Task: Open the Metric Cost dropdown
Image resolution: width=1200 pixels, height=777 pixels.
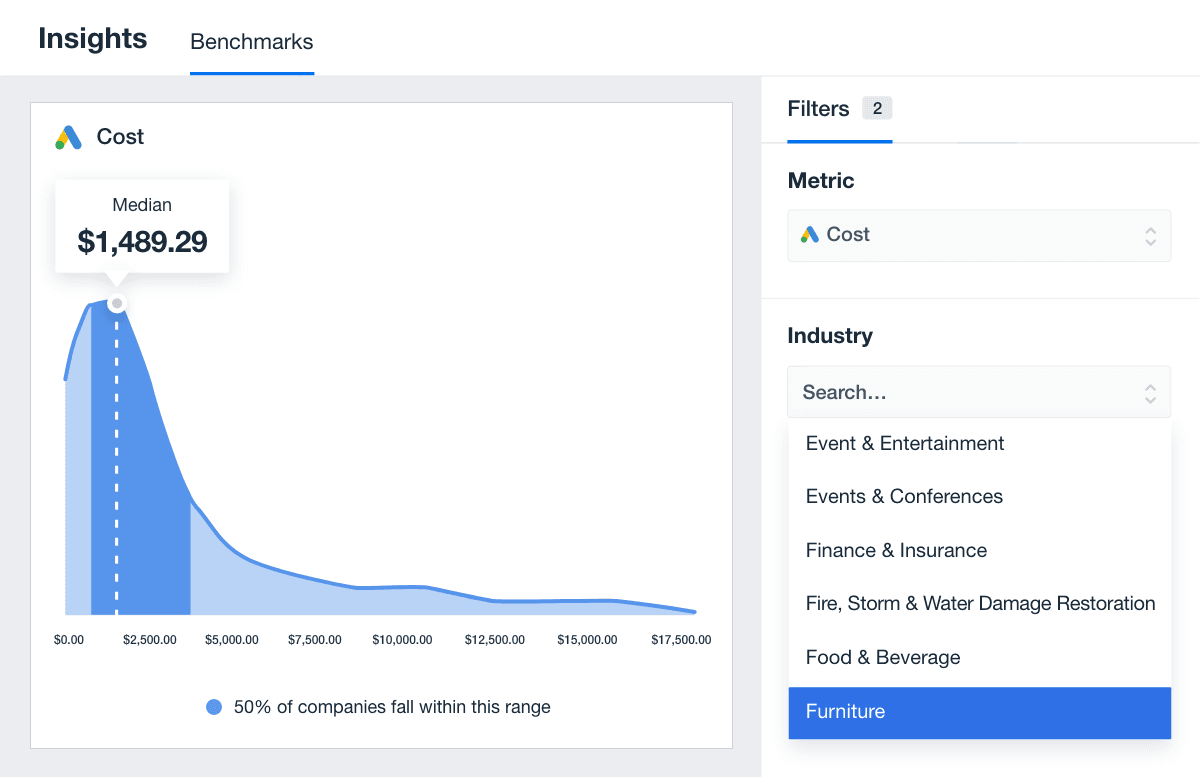Action: [x=978, y=236]
